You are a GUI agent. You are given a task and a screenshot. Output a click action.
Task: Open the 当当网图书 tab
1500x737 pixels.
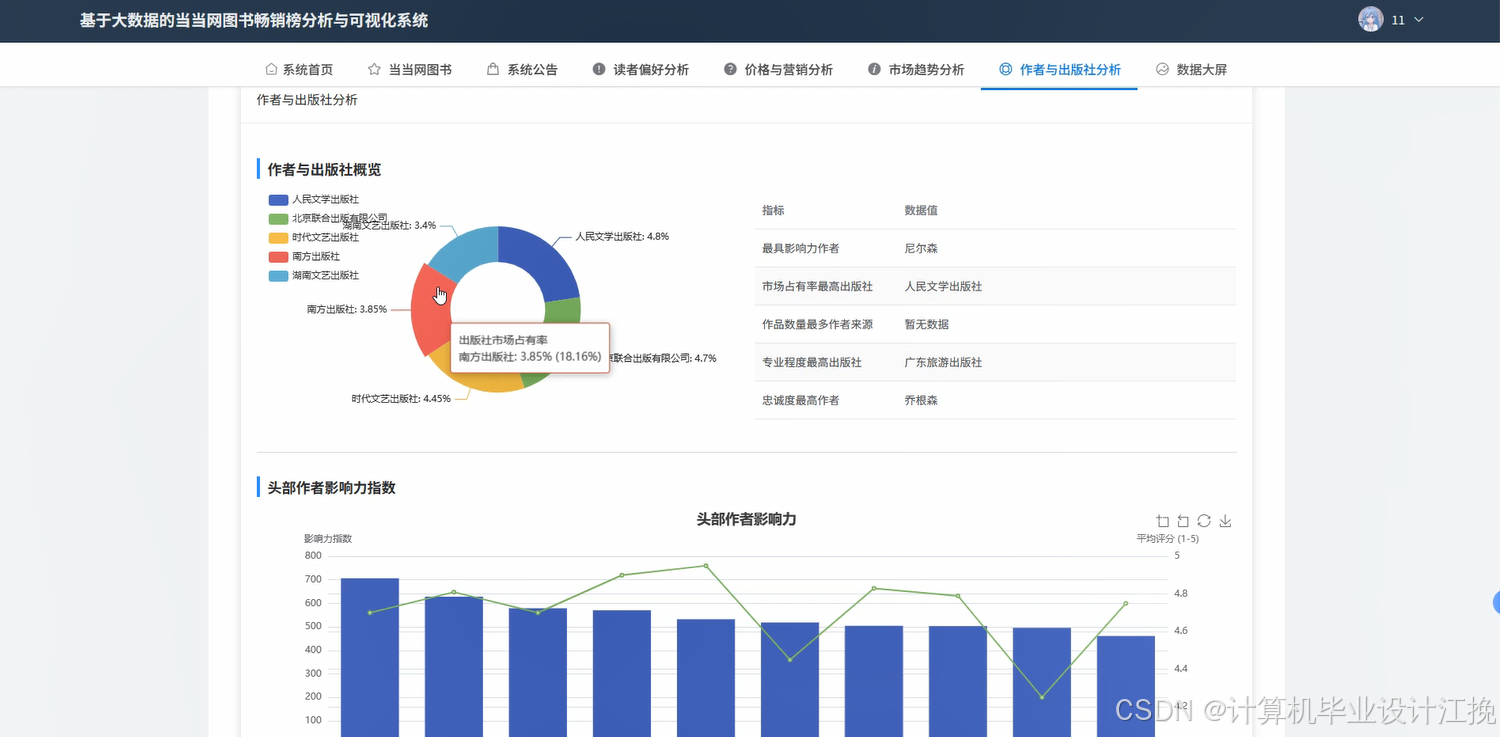click(x=410, y=69)
